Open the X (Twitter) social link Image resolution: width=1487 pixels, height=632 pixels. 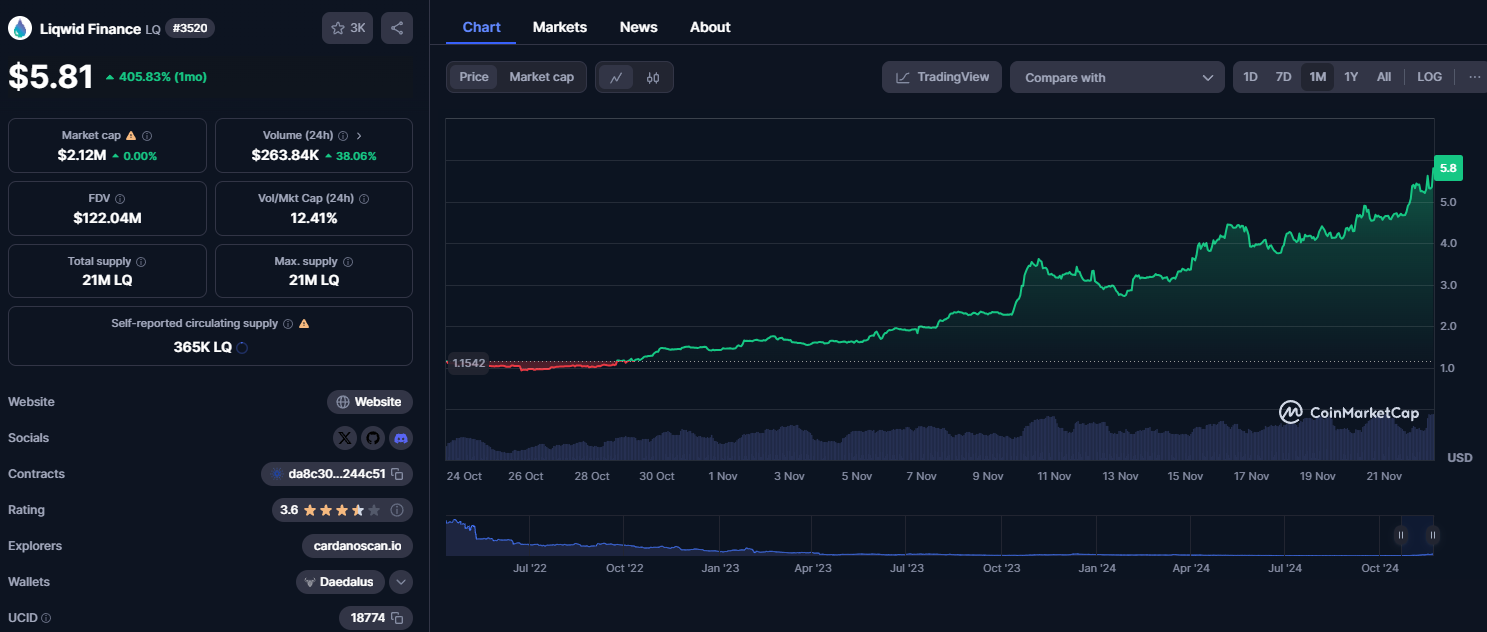tap(345, 438)
